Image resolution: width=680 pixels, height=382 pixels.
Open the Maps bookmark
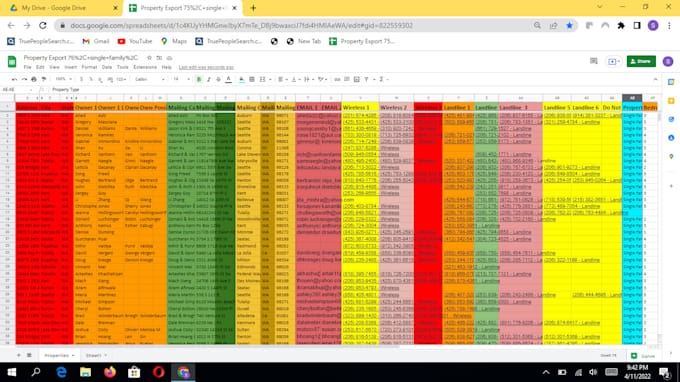pyautogui.click(x=173, y=41)
